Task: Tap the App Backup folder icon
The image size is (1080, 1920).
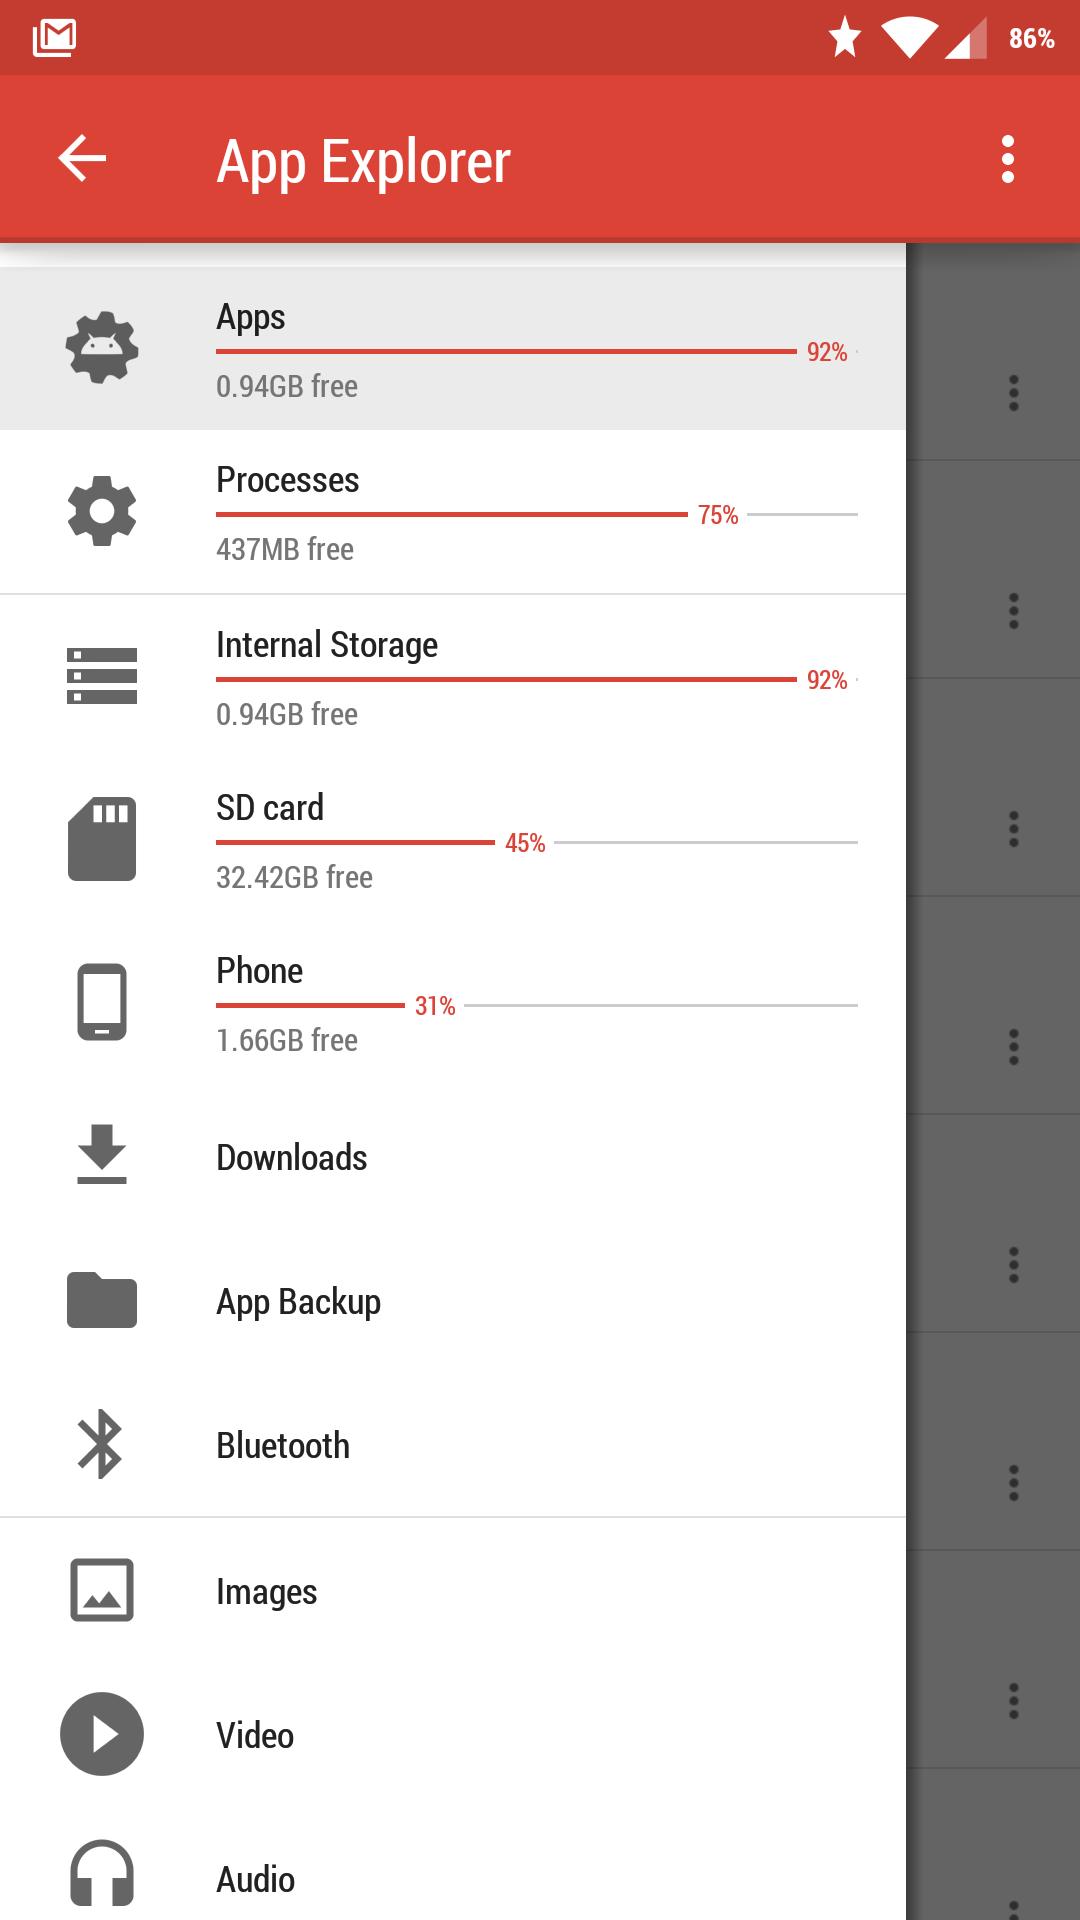Action: 102,1300
